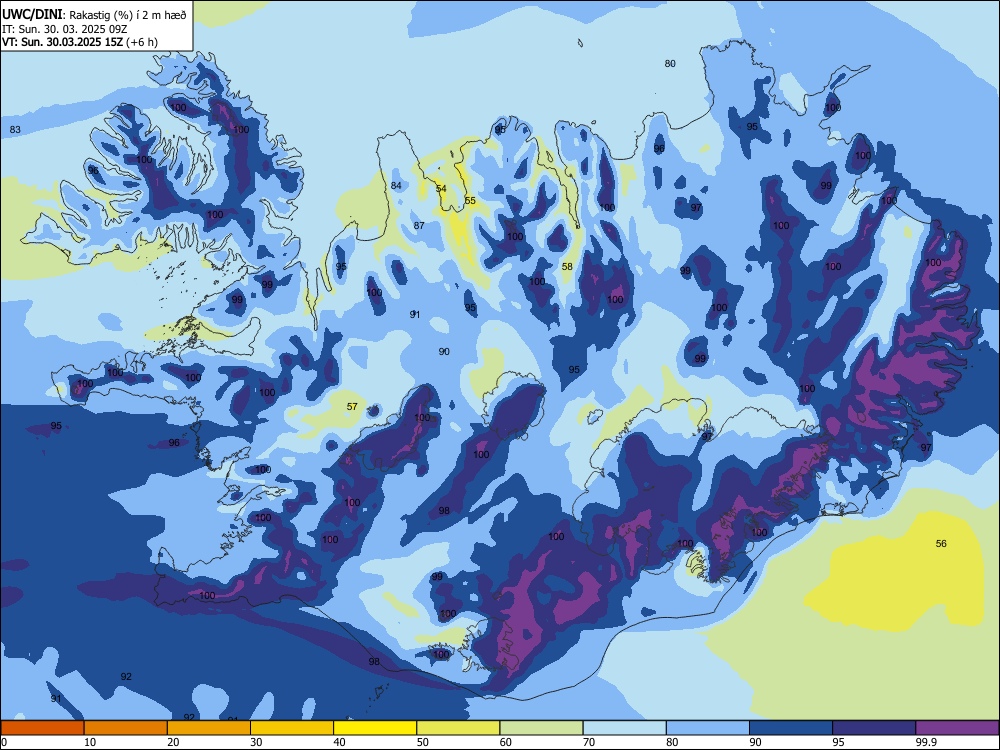Select the '57' humidity value
The width and height of the screenshot is (1000, 750).
click(x=352, y=406)
